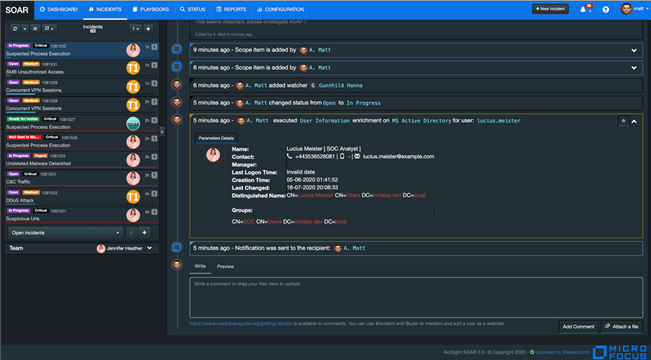Expand the 9 minutes ago scope item entry
Viewport: 651px width, 360px height.
pyautogui.click(x=634, y=50)
